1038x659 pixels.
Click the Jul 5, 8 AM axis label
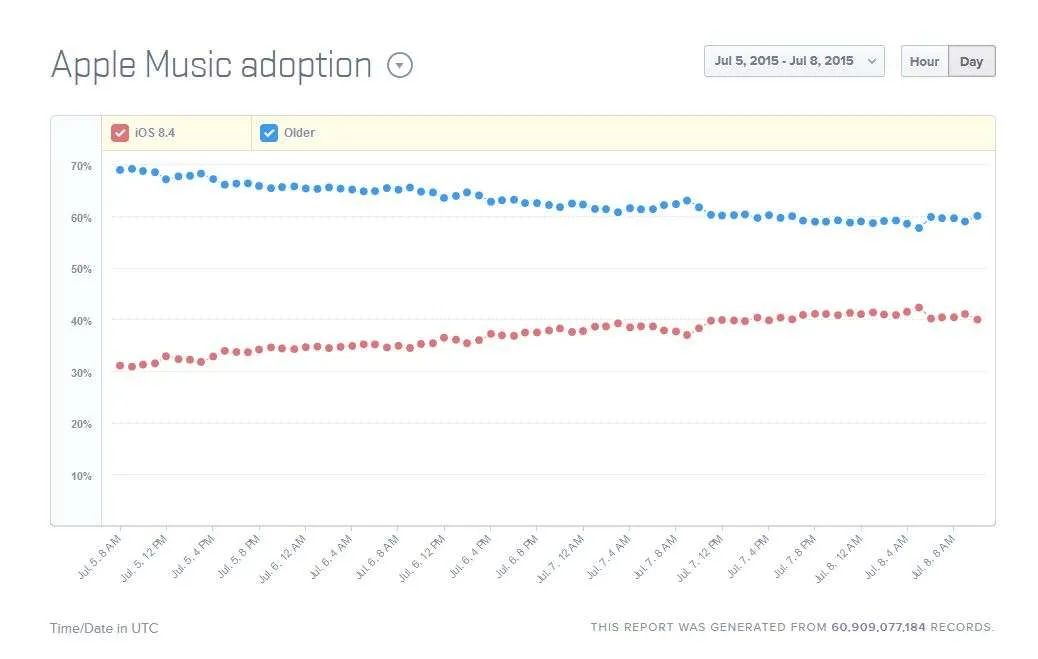(100, 556)
